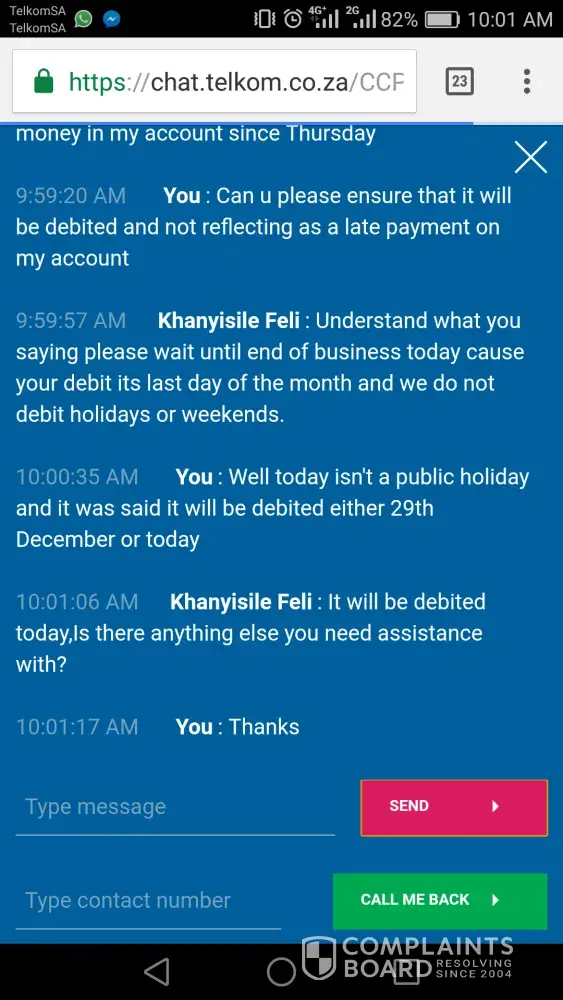Click the chat.telkom.co.za address bar

coord(214,82)
